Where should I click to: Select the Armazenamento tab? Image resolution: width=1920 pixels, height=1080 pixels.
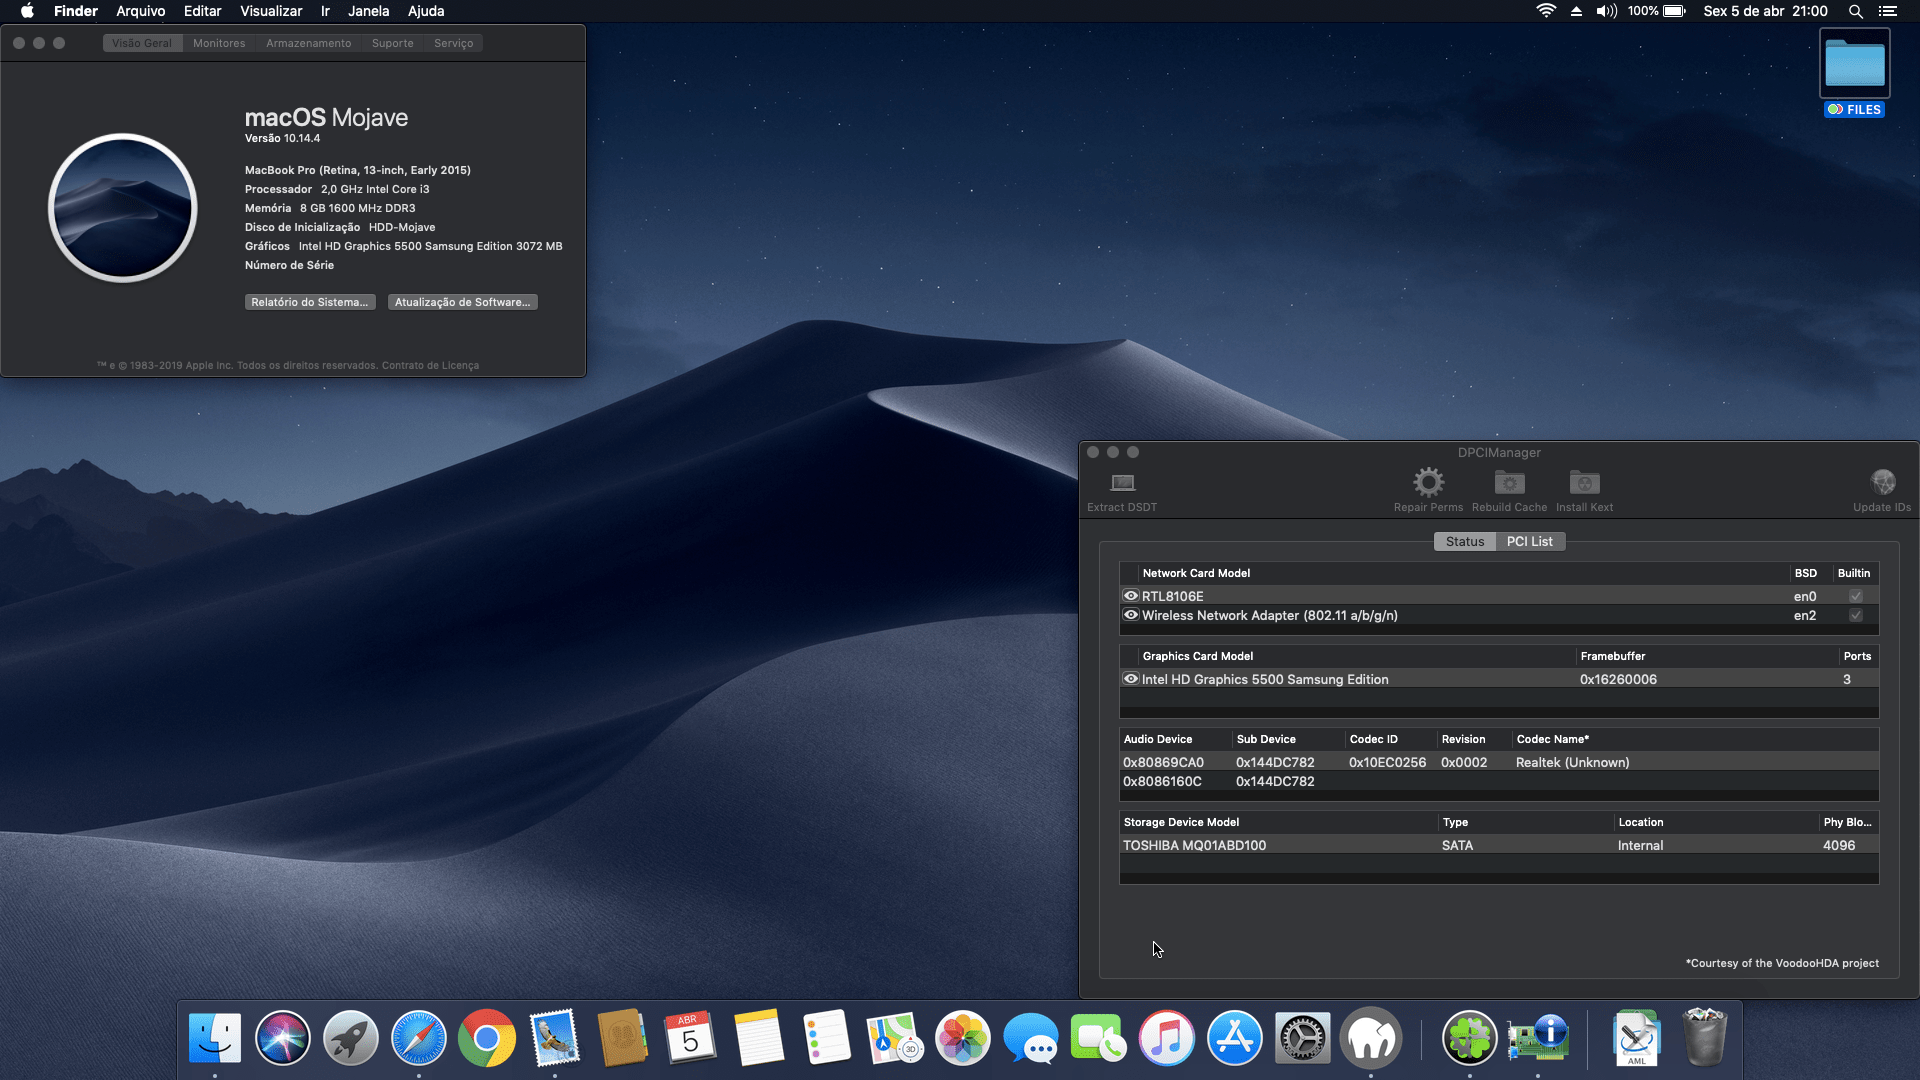(x=308, y=43)
